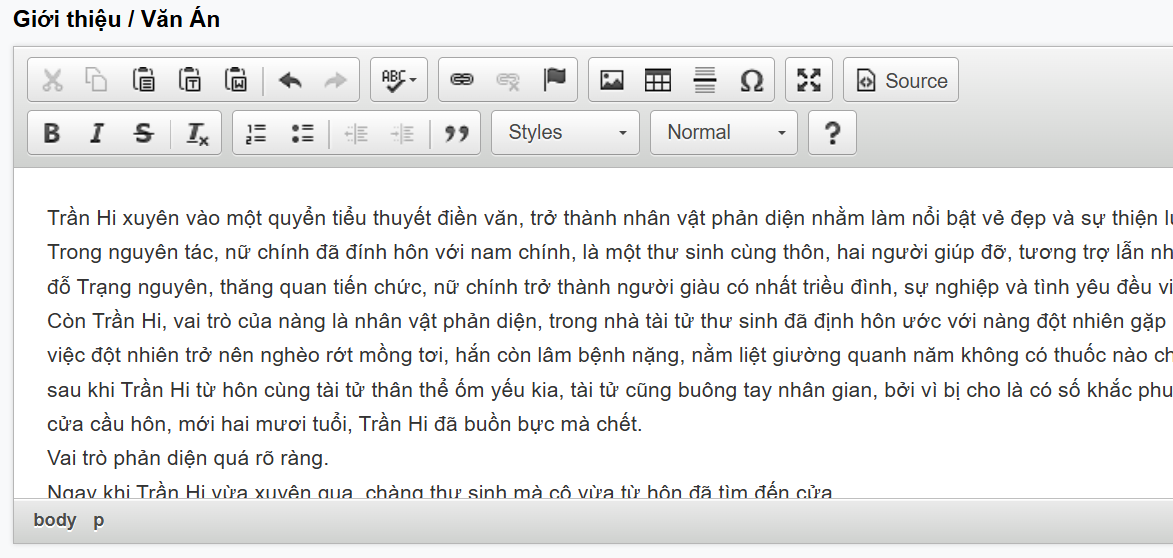Redo the last action
Image resolution: width=1173 pixels, height=558 pixels.
pyautogui.click(x=336, y=80)
